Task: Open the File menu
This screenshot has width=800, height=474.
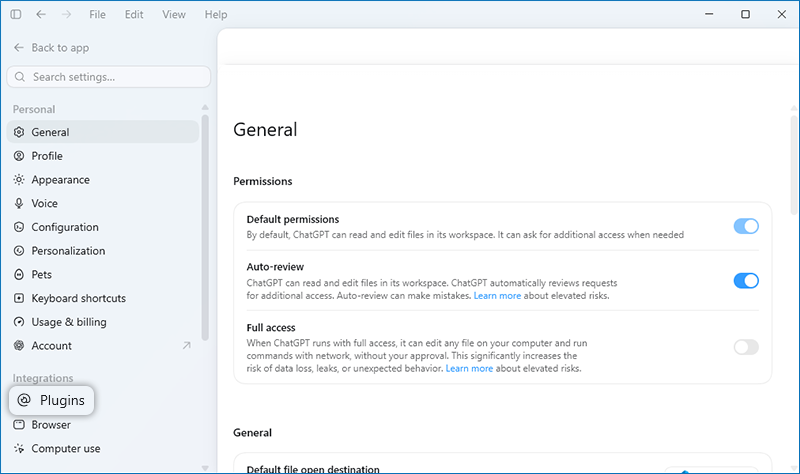Action: tap(97, 14)
